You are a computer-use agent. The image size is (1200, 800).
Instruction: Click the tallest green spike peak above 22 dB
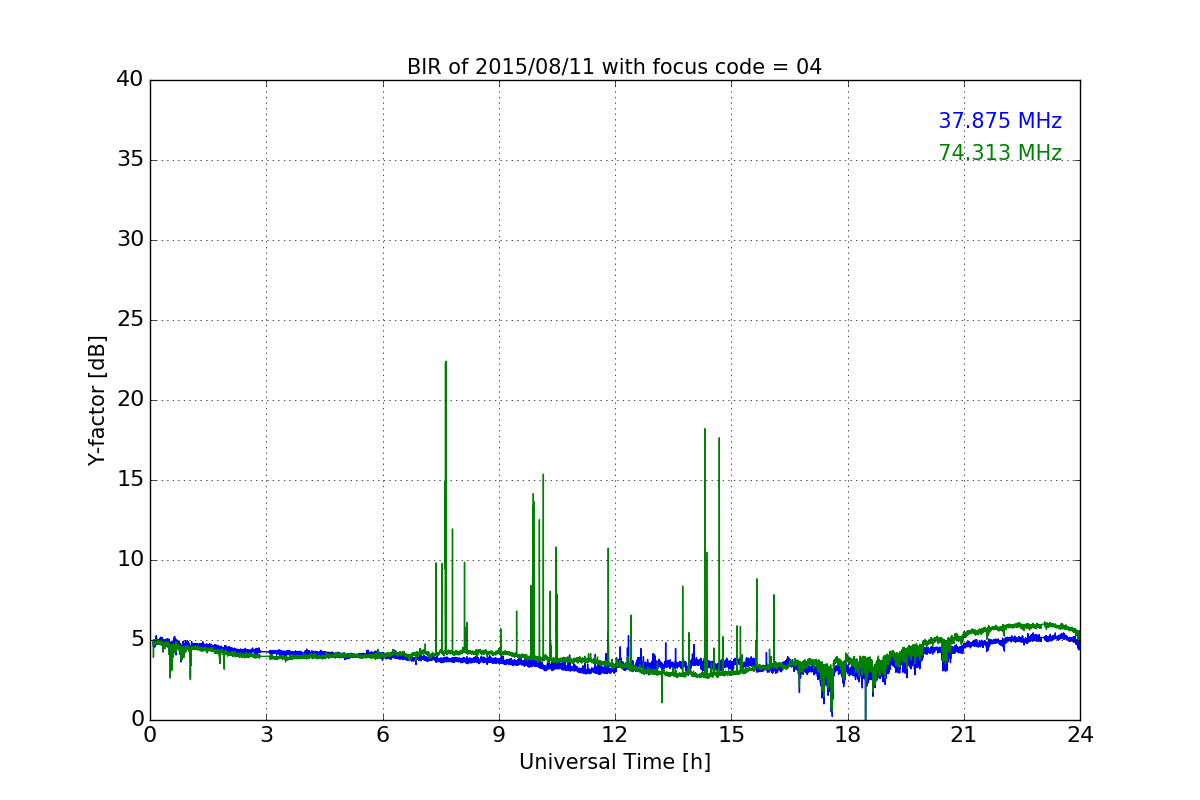(x=446, y=362)
